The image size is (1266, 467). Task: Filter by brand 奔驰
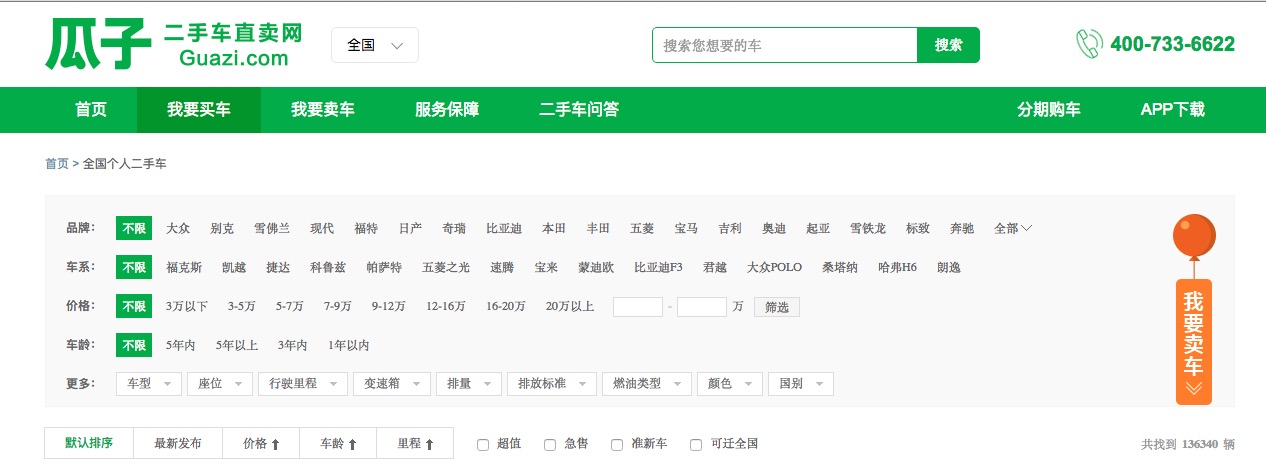pos(962,228)
